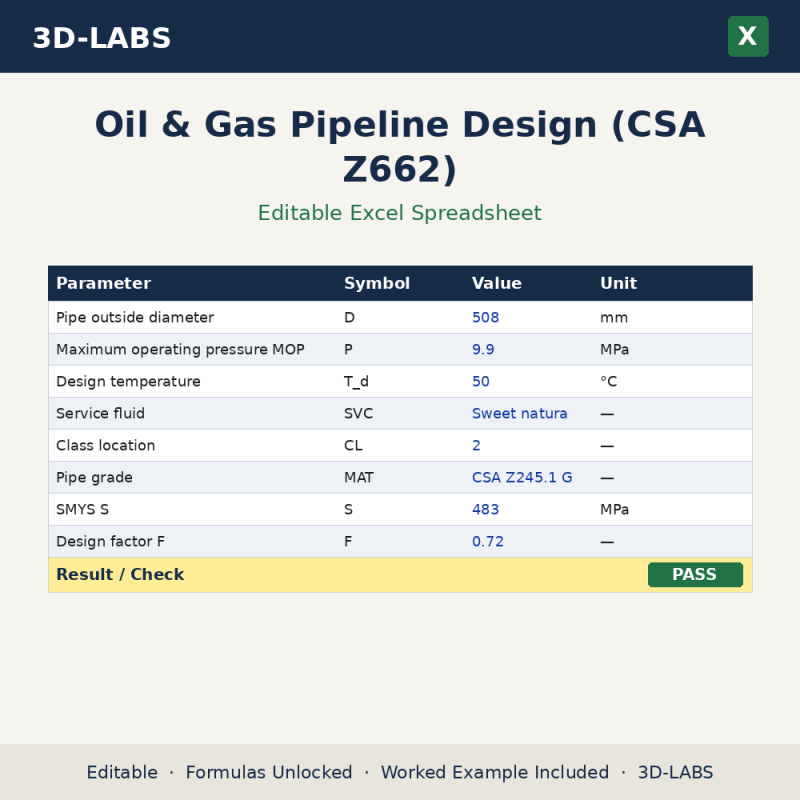
Task: Click the symbol CL
Action: coord(353,445)
